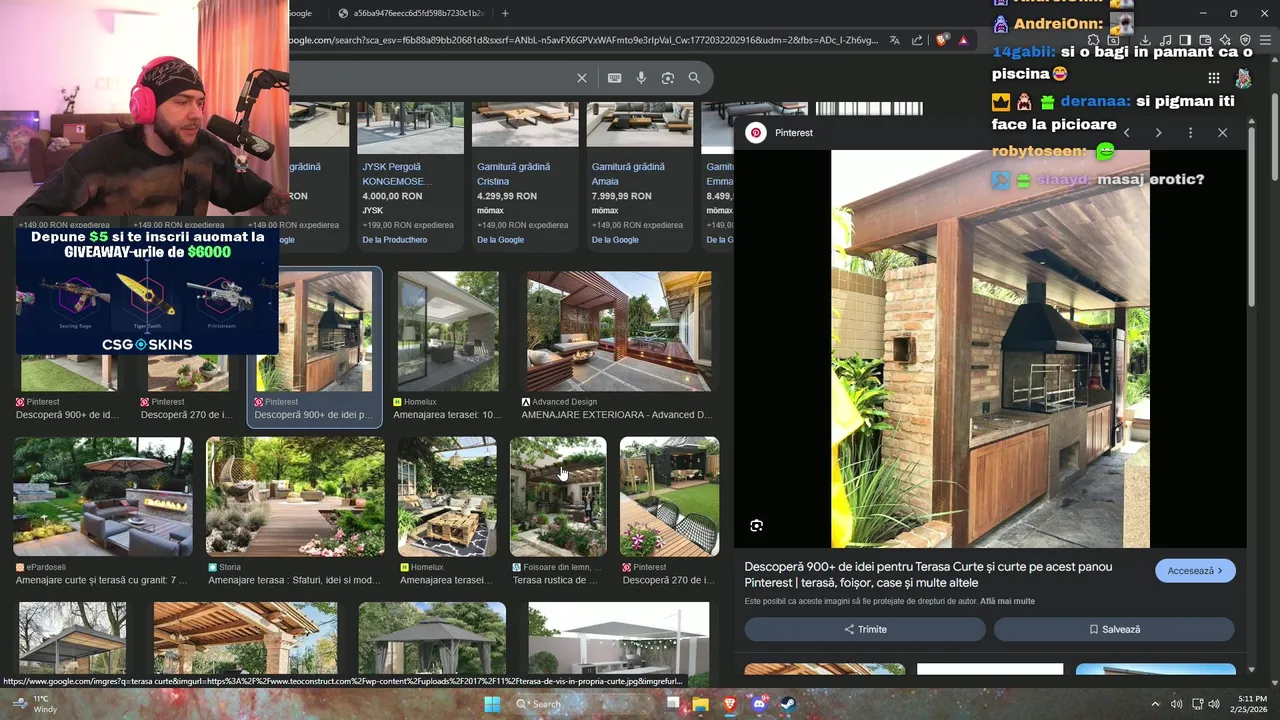This screenshot has width=1280, height=720.
Task: Search by image with Google Lens
Action: click(x=668, y=78)
